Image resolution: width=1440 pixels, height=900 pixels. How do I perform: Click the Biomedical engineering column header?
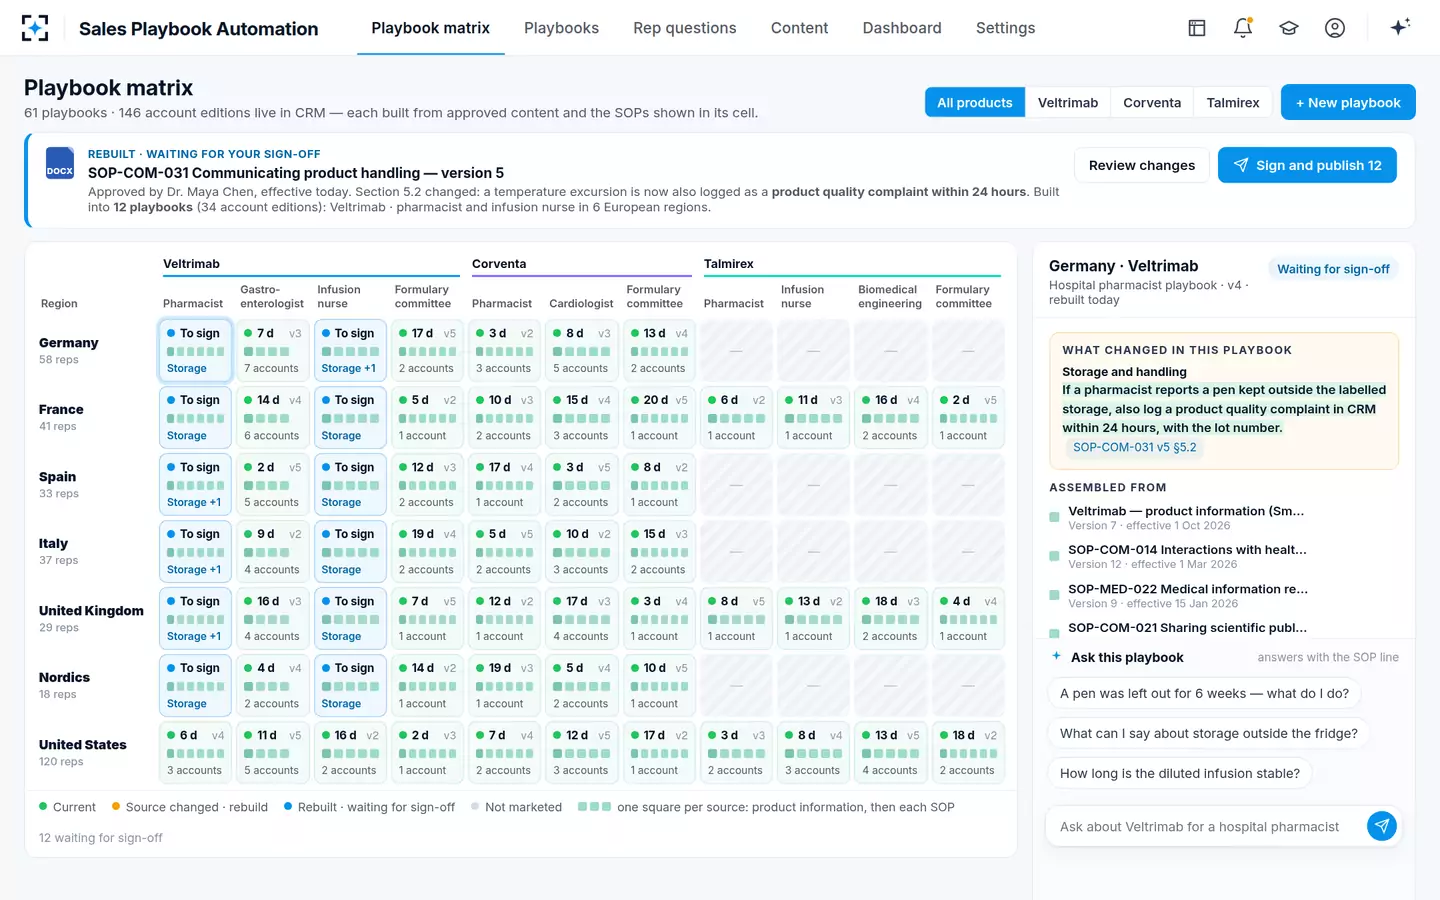pyautogui.click(x=890, y=296)
